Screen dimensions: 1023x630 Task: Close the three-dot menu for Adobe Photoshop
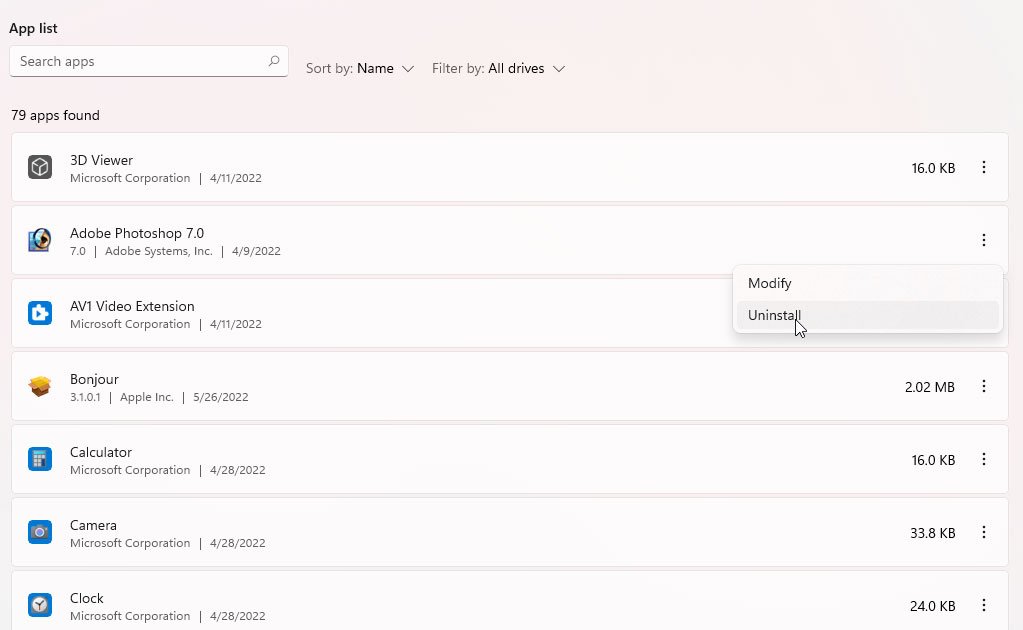[x=984, y=240]
